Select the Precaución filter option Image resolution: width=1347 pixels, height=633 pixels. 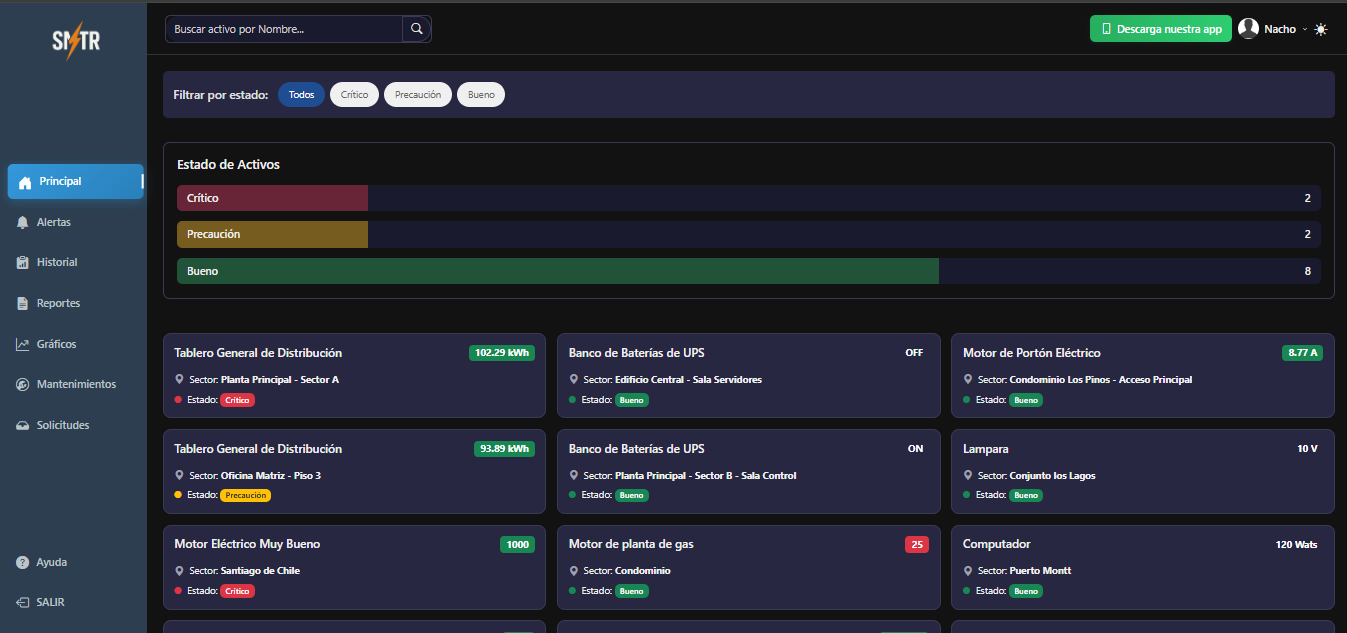coord(417,94)
